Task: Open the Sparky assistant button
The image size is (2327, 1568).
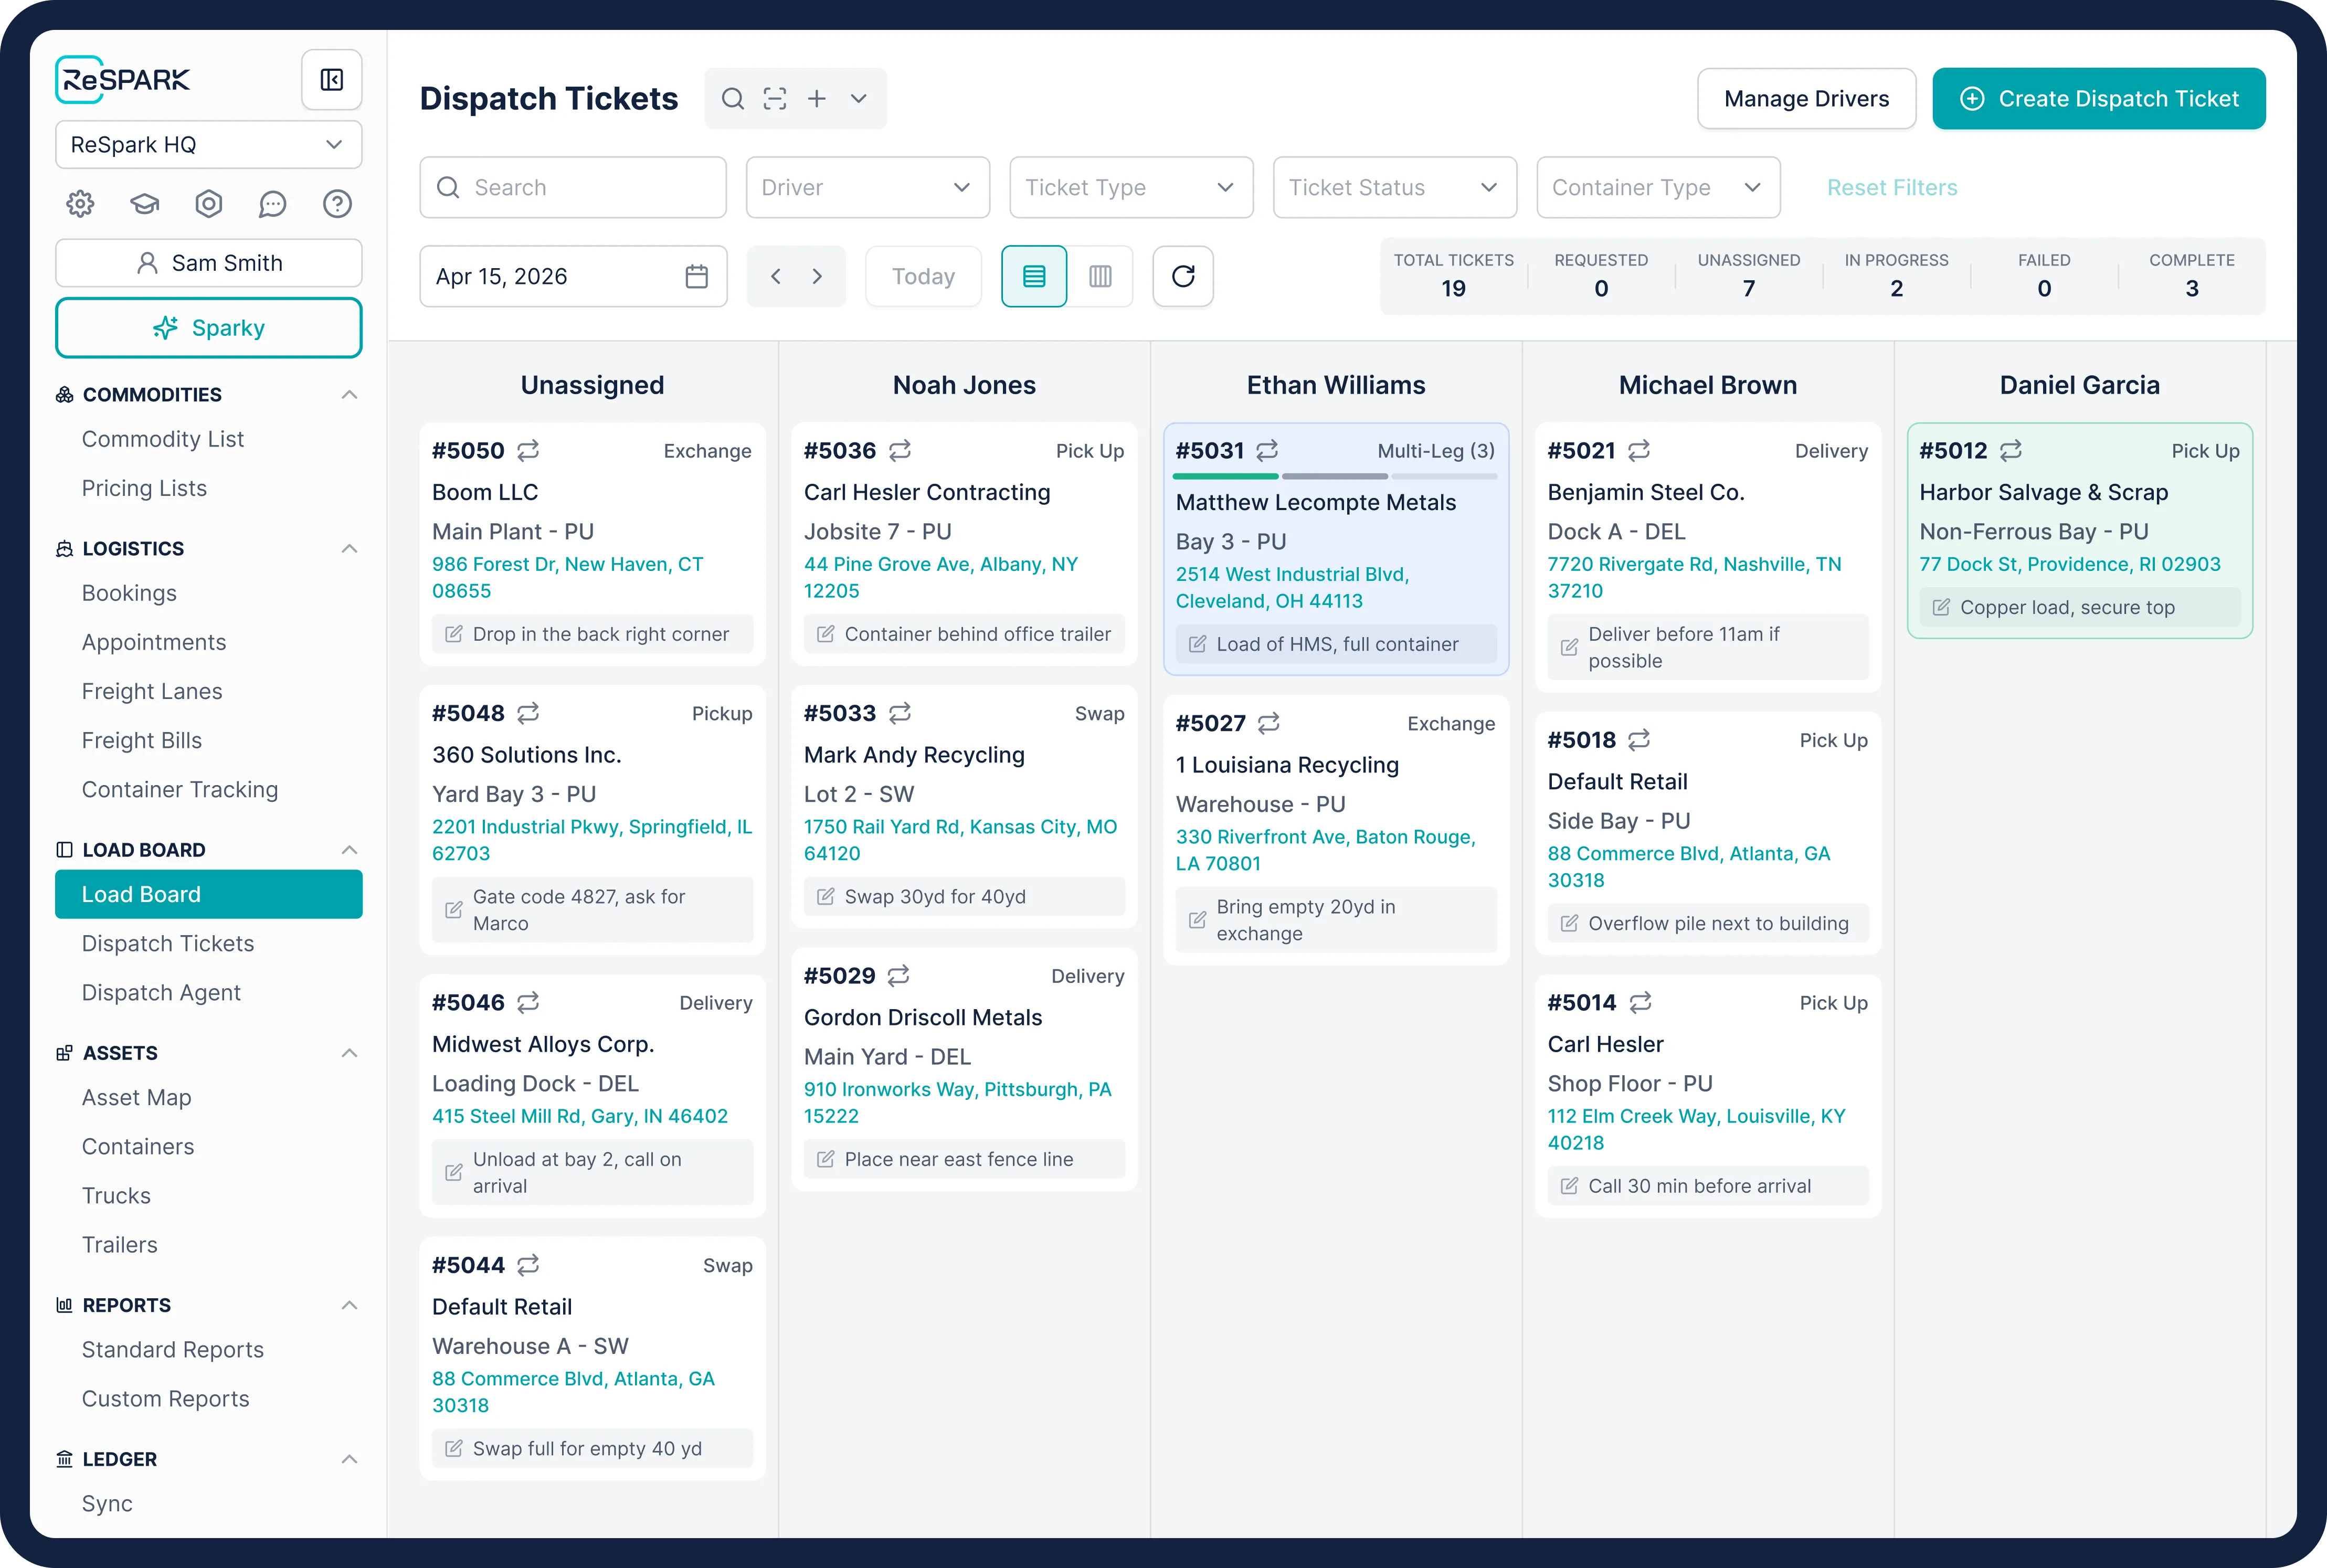Action: click(x=208, y=328)
